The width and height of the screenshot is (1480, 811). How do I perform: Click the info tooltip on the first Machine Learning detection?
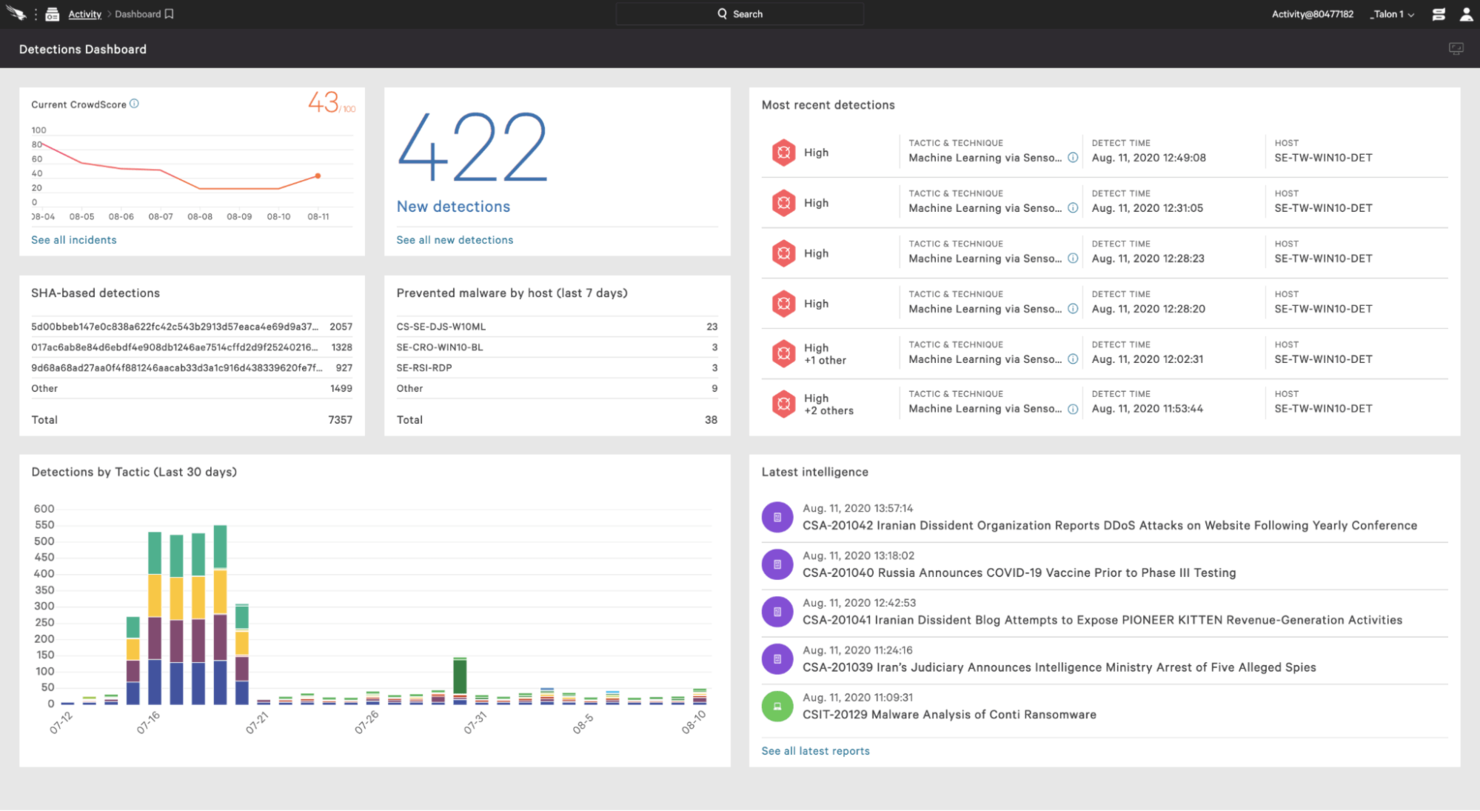[x=1072, y=158]
